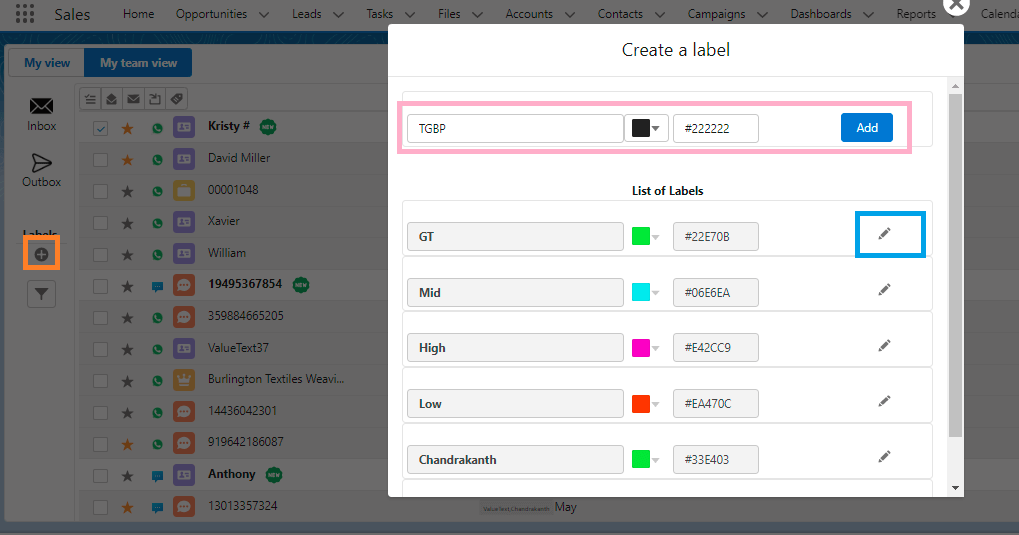Uncheck the Kristy # row checkbox
This screenshot has height=535, width=1019.
pos(100,128)
